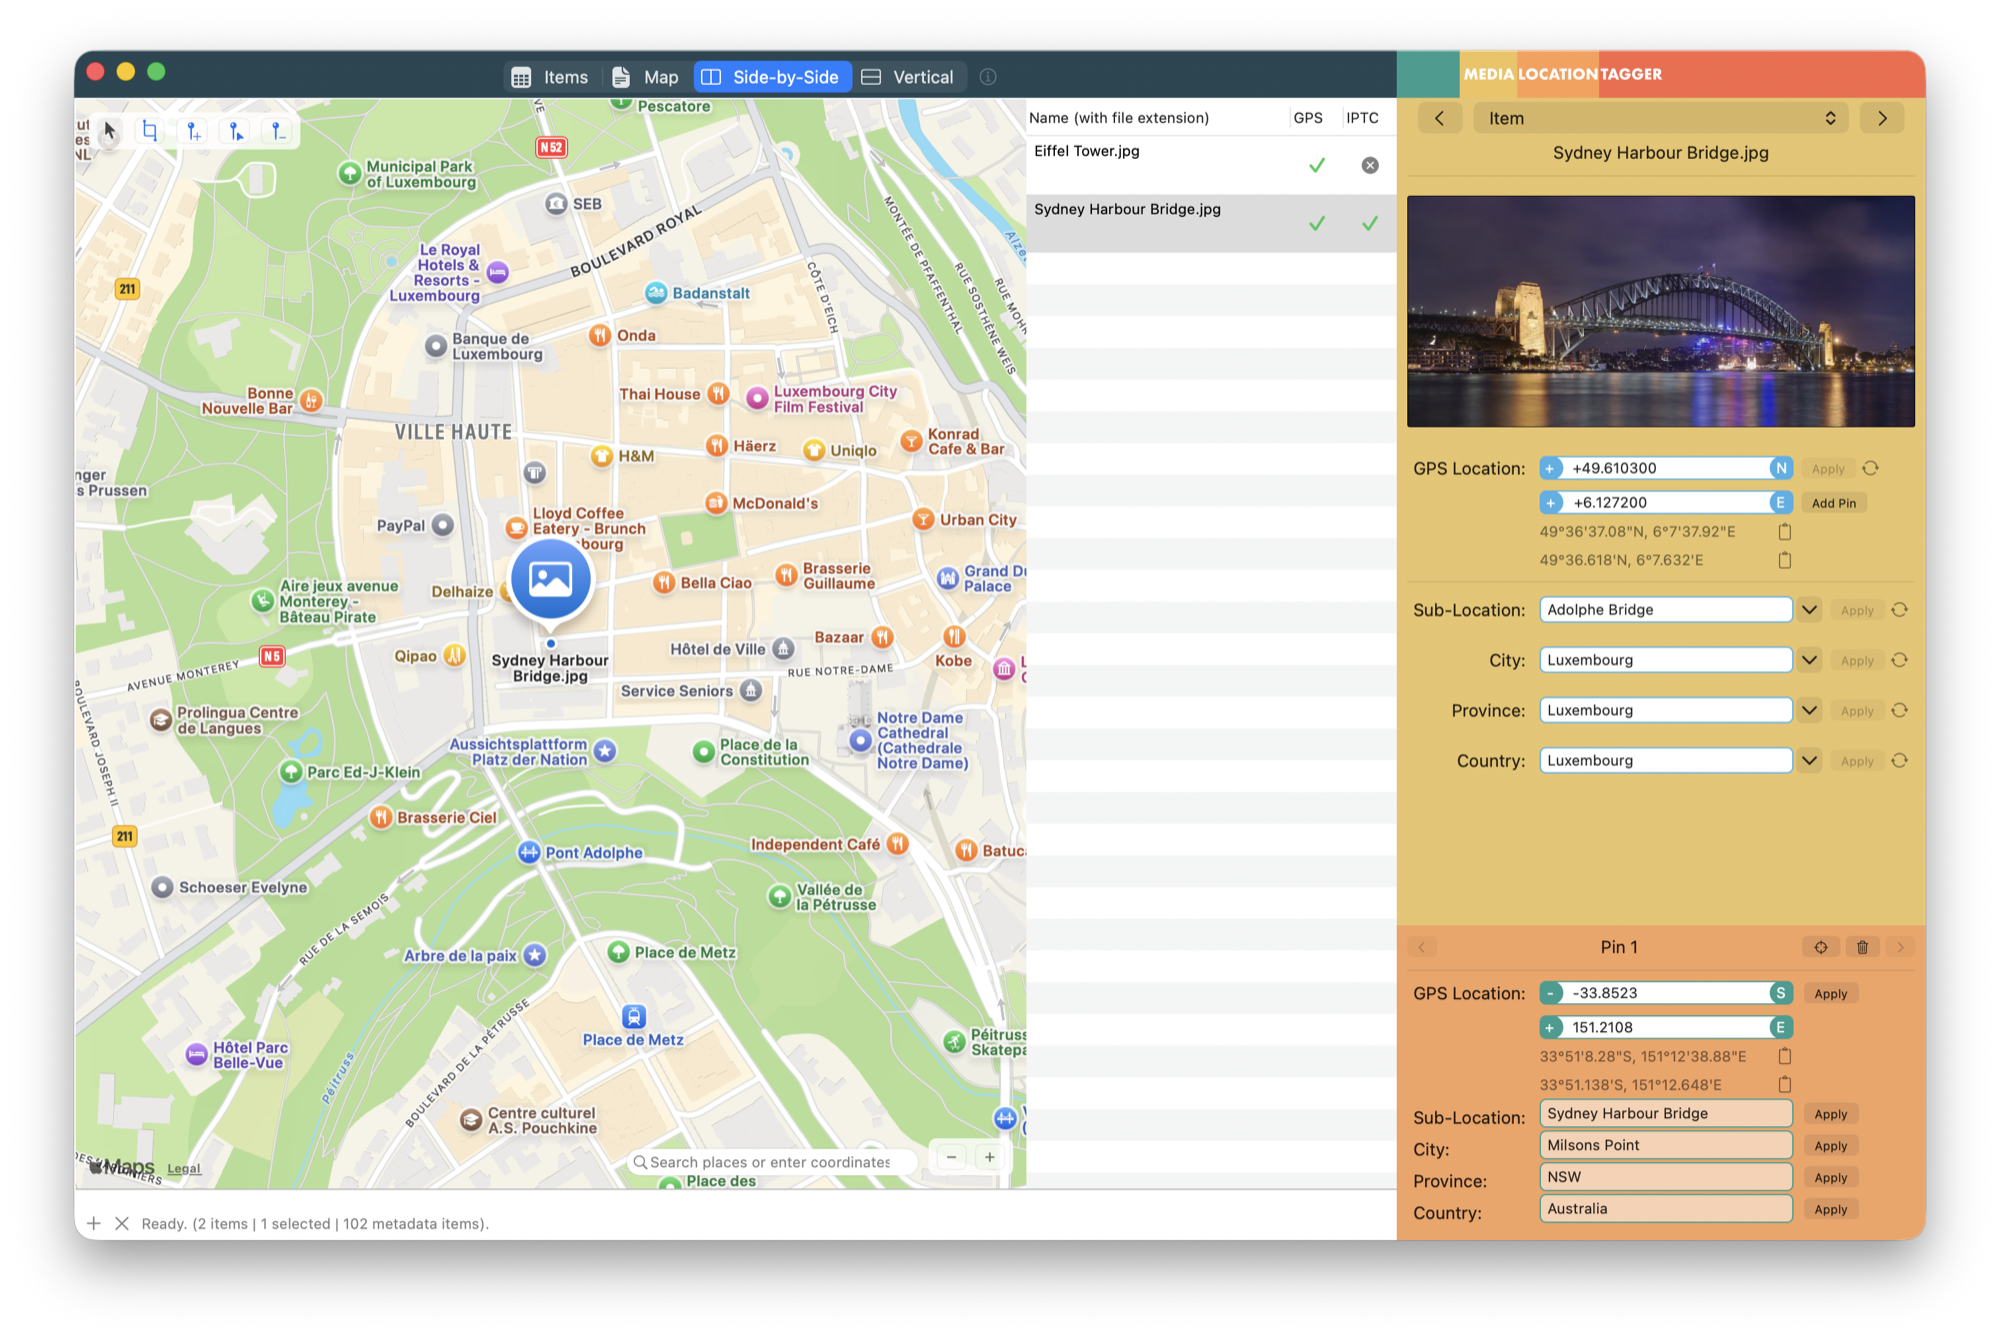
Task: Click the Pont Adolphe map marker
Action: (x=529, y=852)
